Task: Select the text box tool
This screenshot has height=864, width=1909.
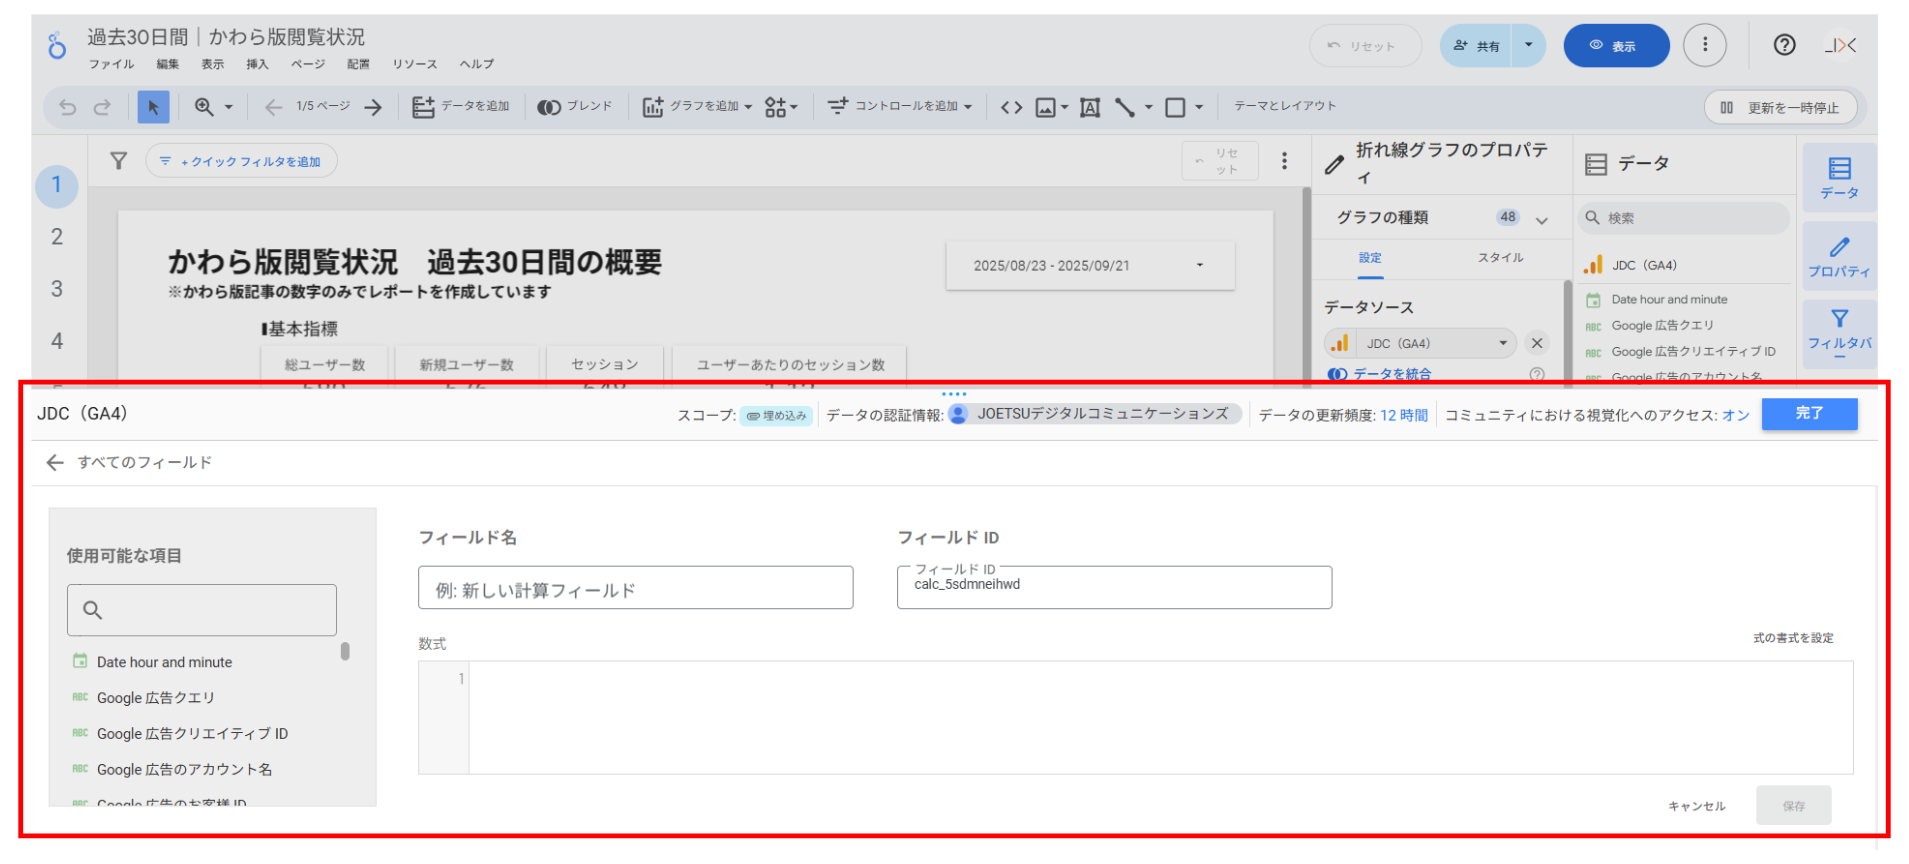Action: click(x=1090, y=107)
